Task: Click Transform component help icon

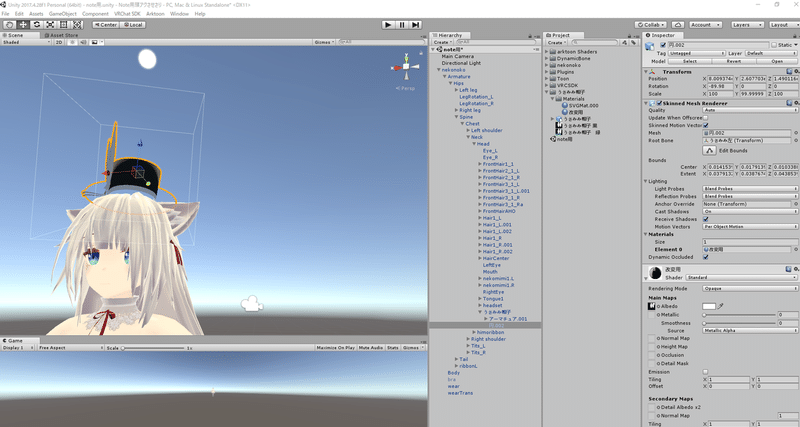Action: click(789, 72)
